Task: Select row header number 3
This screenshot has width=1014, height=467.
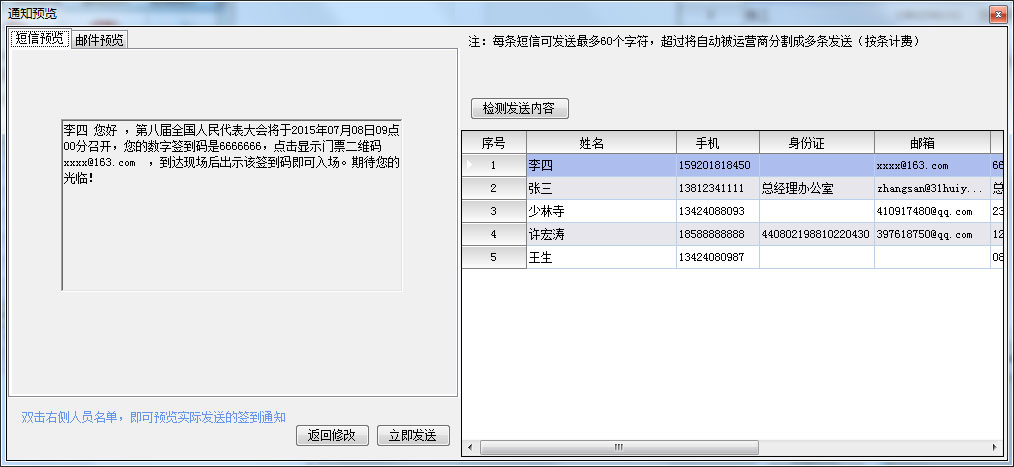Action: pyautogui.click(x=494, y=211)
